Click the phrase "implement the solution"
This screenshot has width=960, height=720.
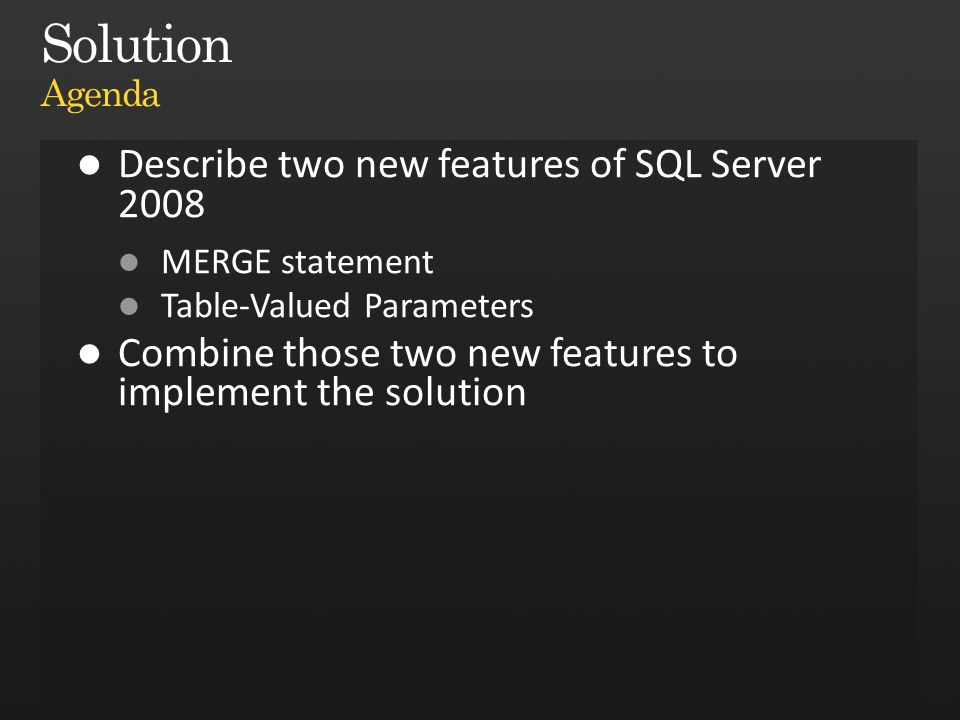pos(322,392)
